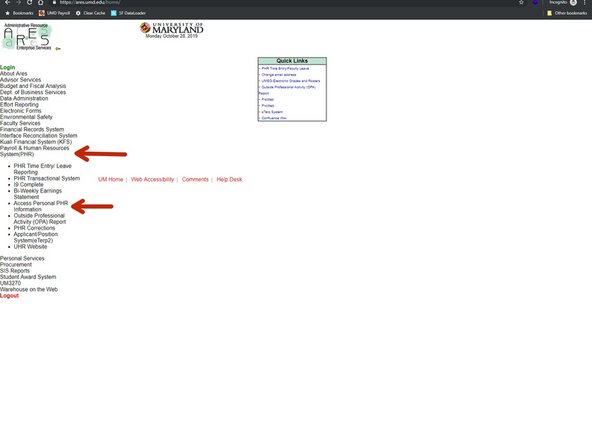
Task: Click the Quick Links panel header
Action: pos(292,61)
